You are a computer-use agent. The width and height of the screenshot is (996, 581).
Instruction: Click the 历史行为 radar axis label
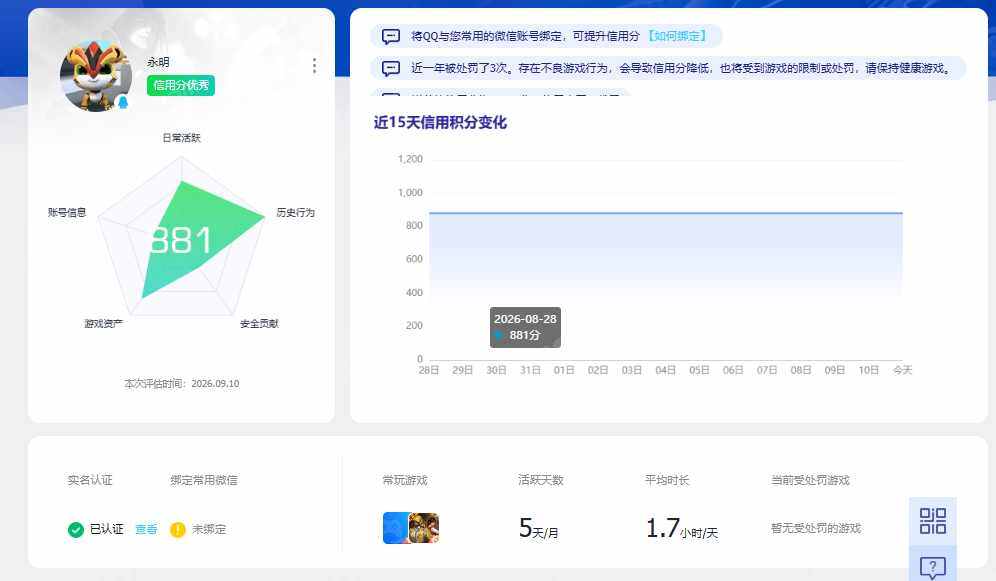pyautogui.click(x=295, y=212)
